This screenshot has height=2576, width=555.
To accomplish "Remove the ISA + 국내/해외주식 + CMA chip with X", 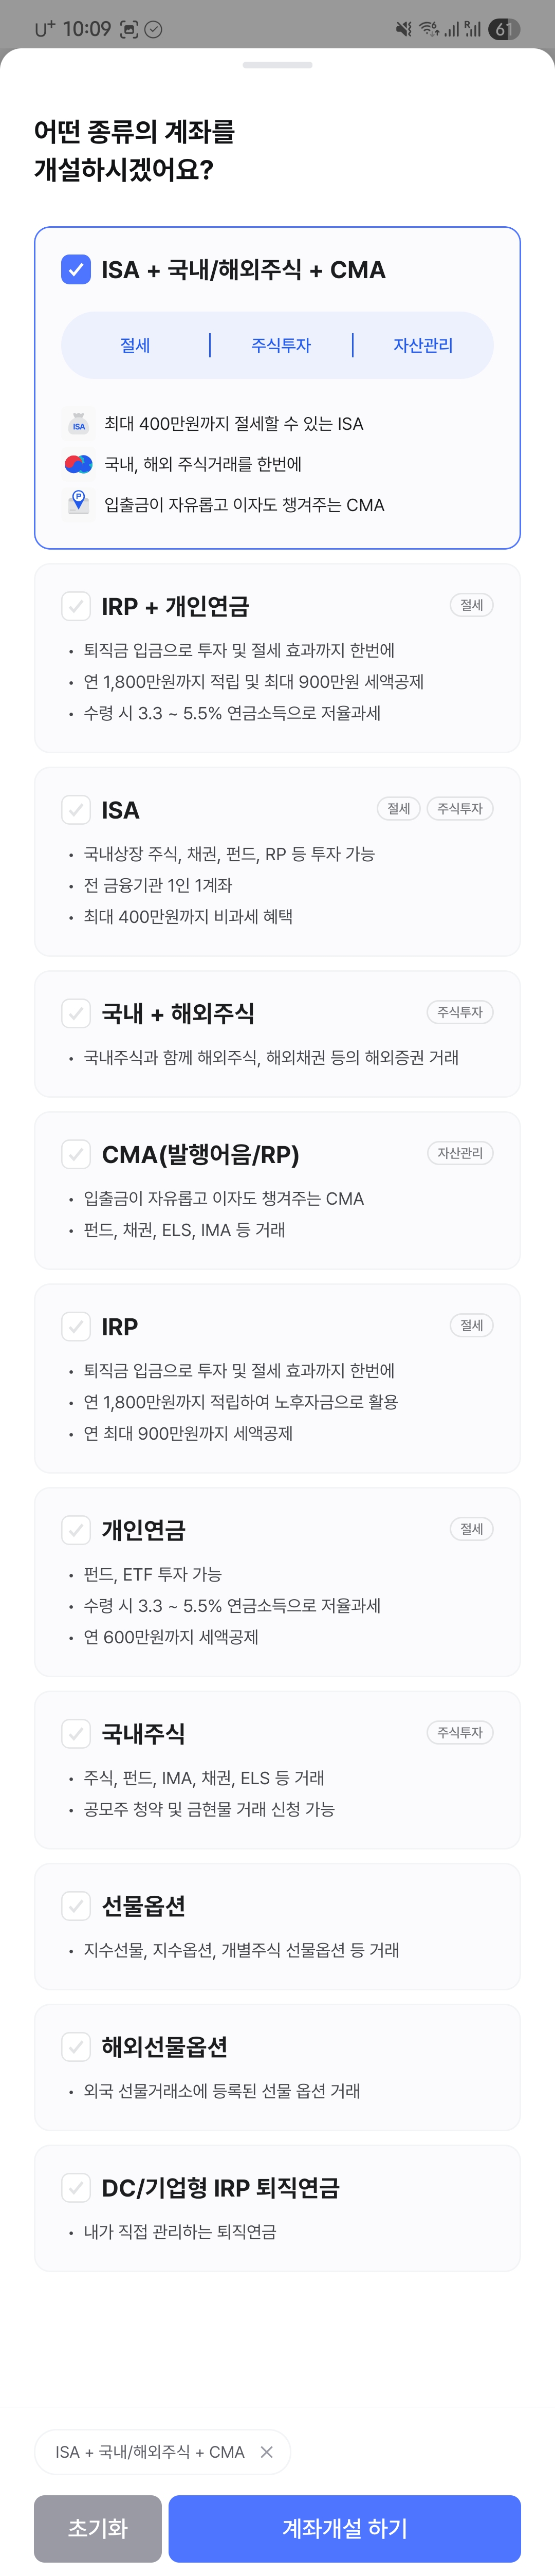I will click(x=267, y=2451).
